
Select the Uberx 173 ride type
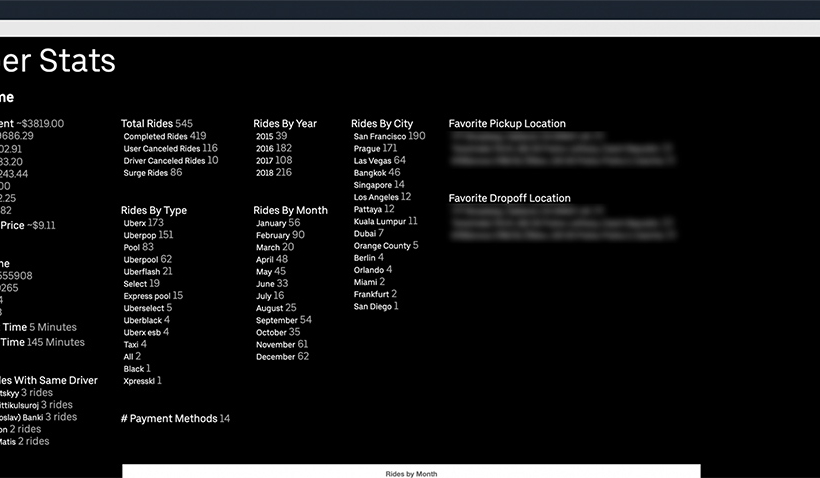pos(143,223)
